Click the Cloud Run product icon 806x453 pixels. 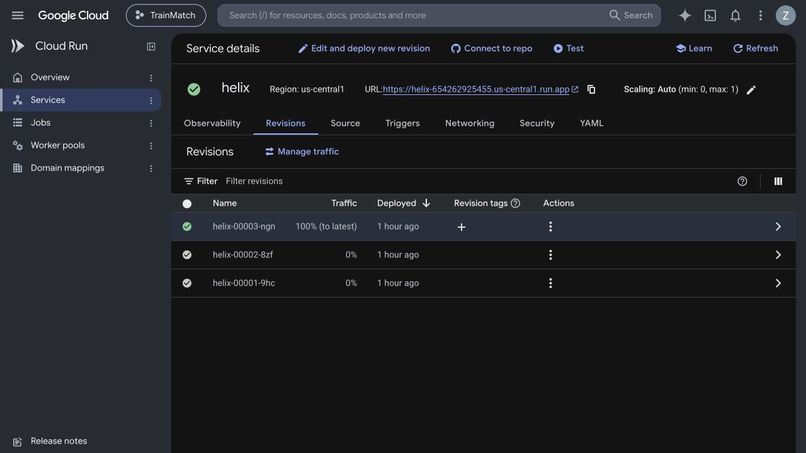pyautogui.click(x=17, y=46)
